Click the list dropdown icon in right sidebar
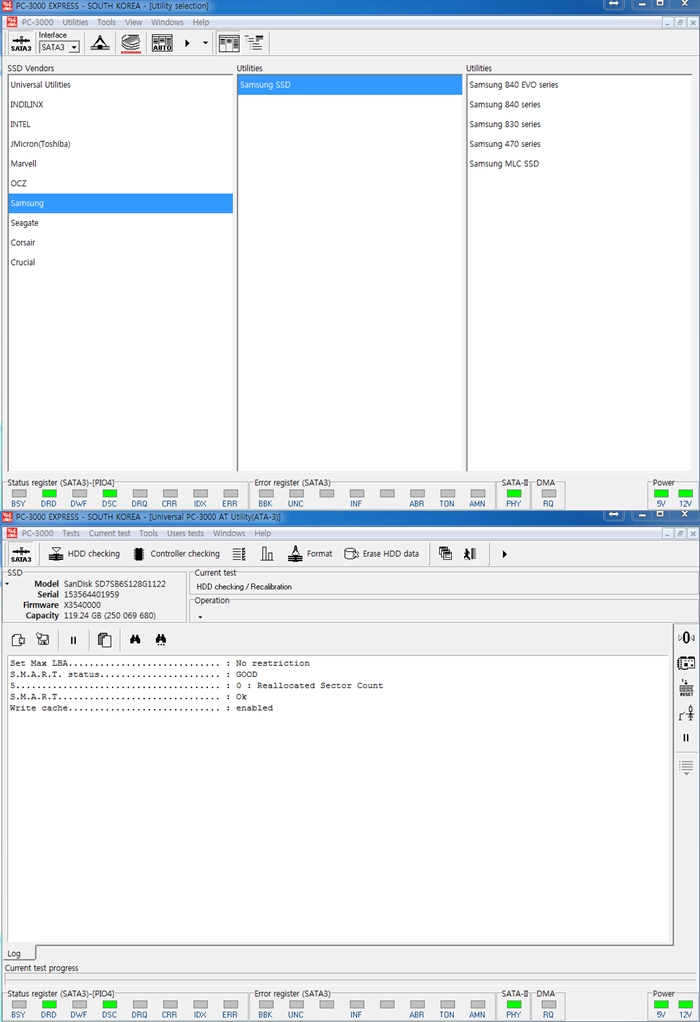 (686, 767)
